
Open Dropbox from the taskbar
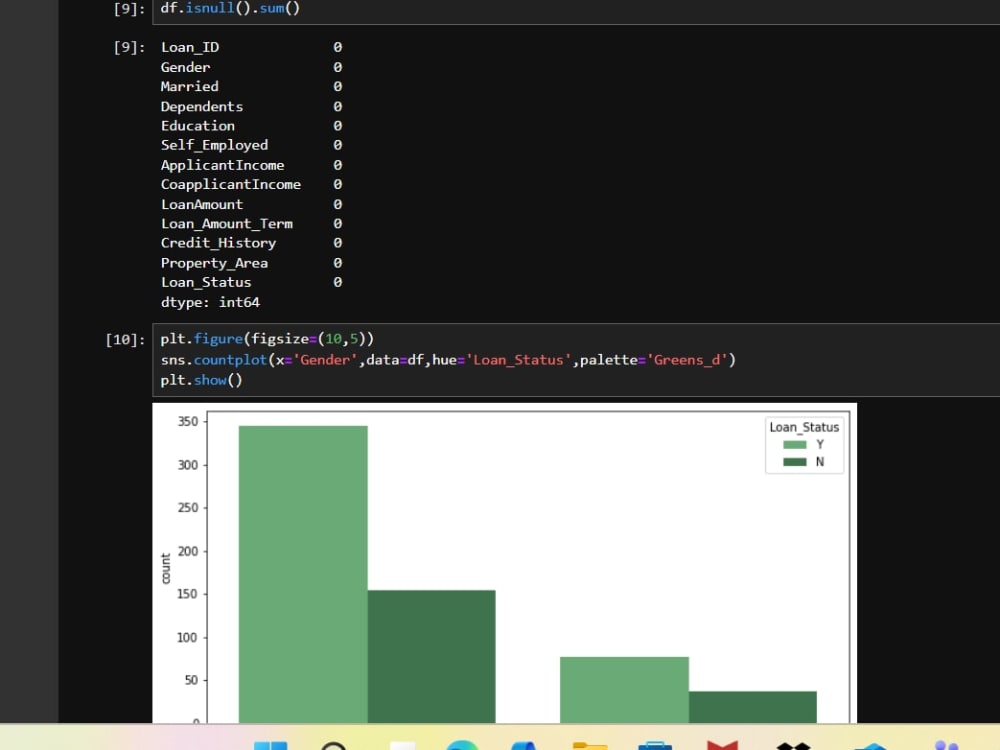[793, 745]
